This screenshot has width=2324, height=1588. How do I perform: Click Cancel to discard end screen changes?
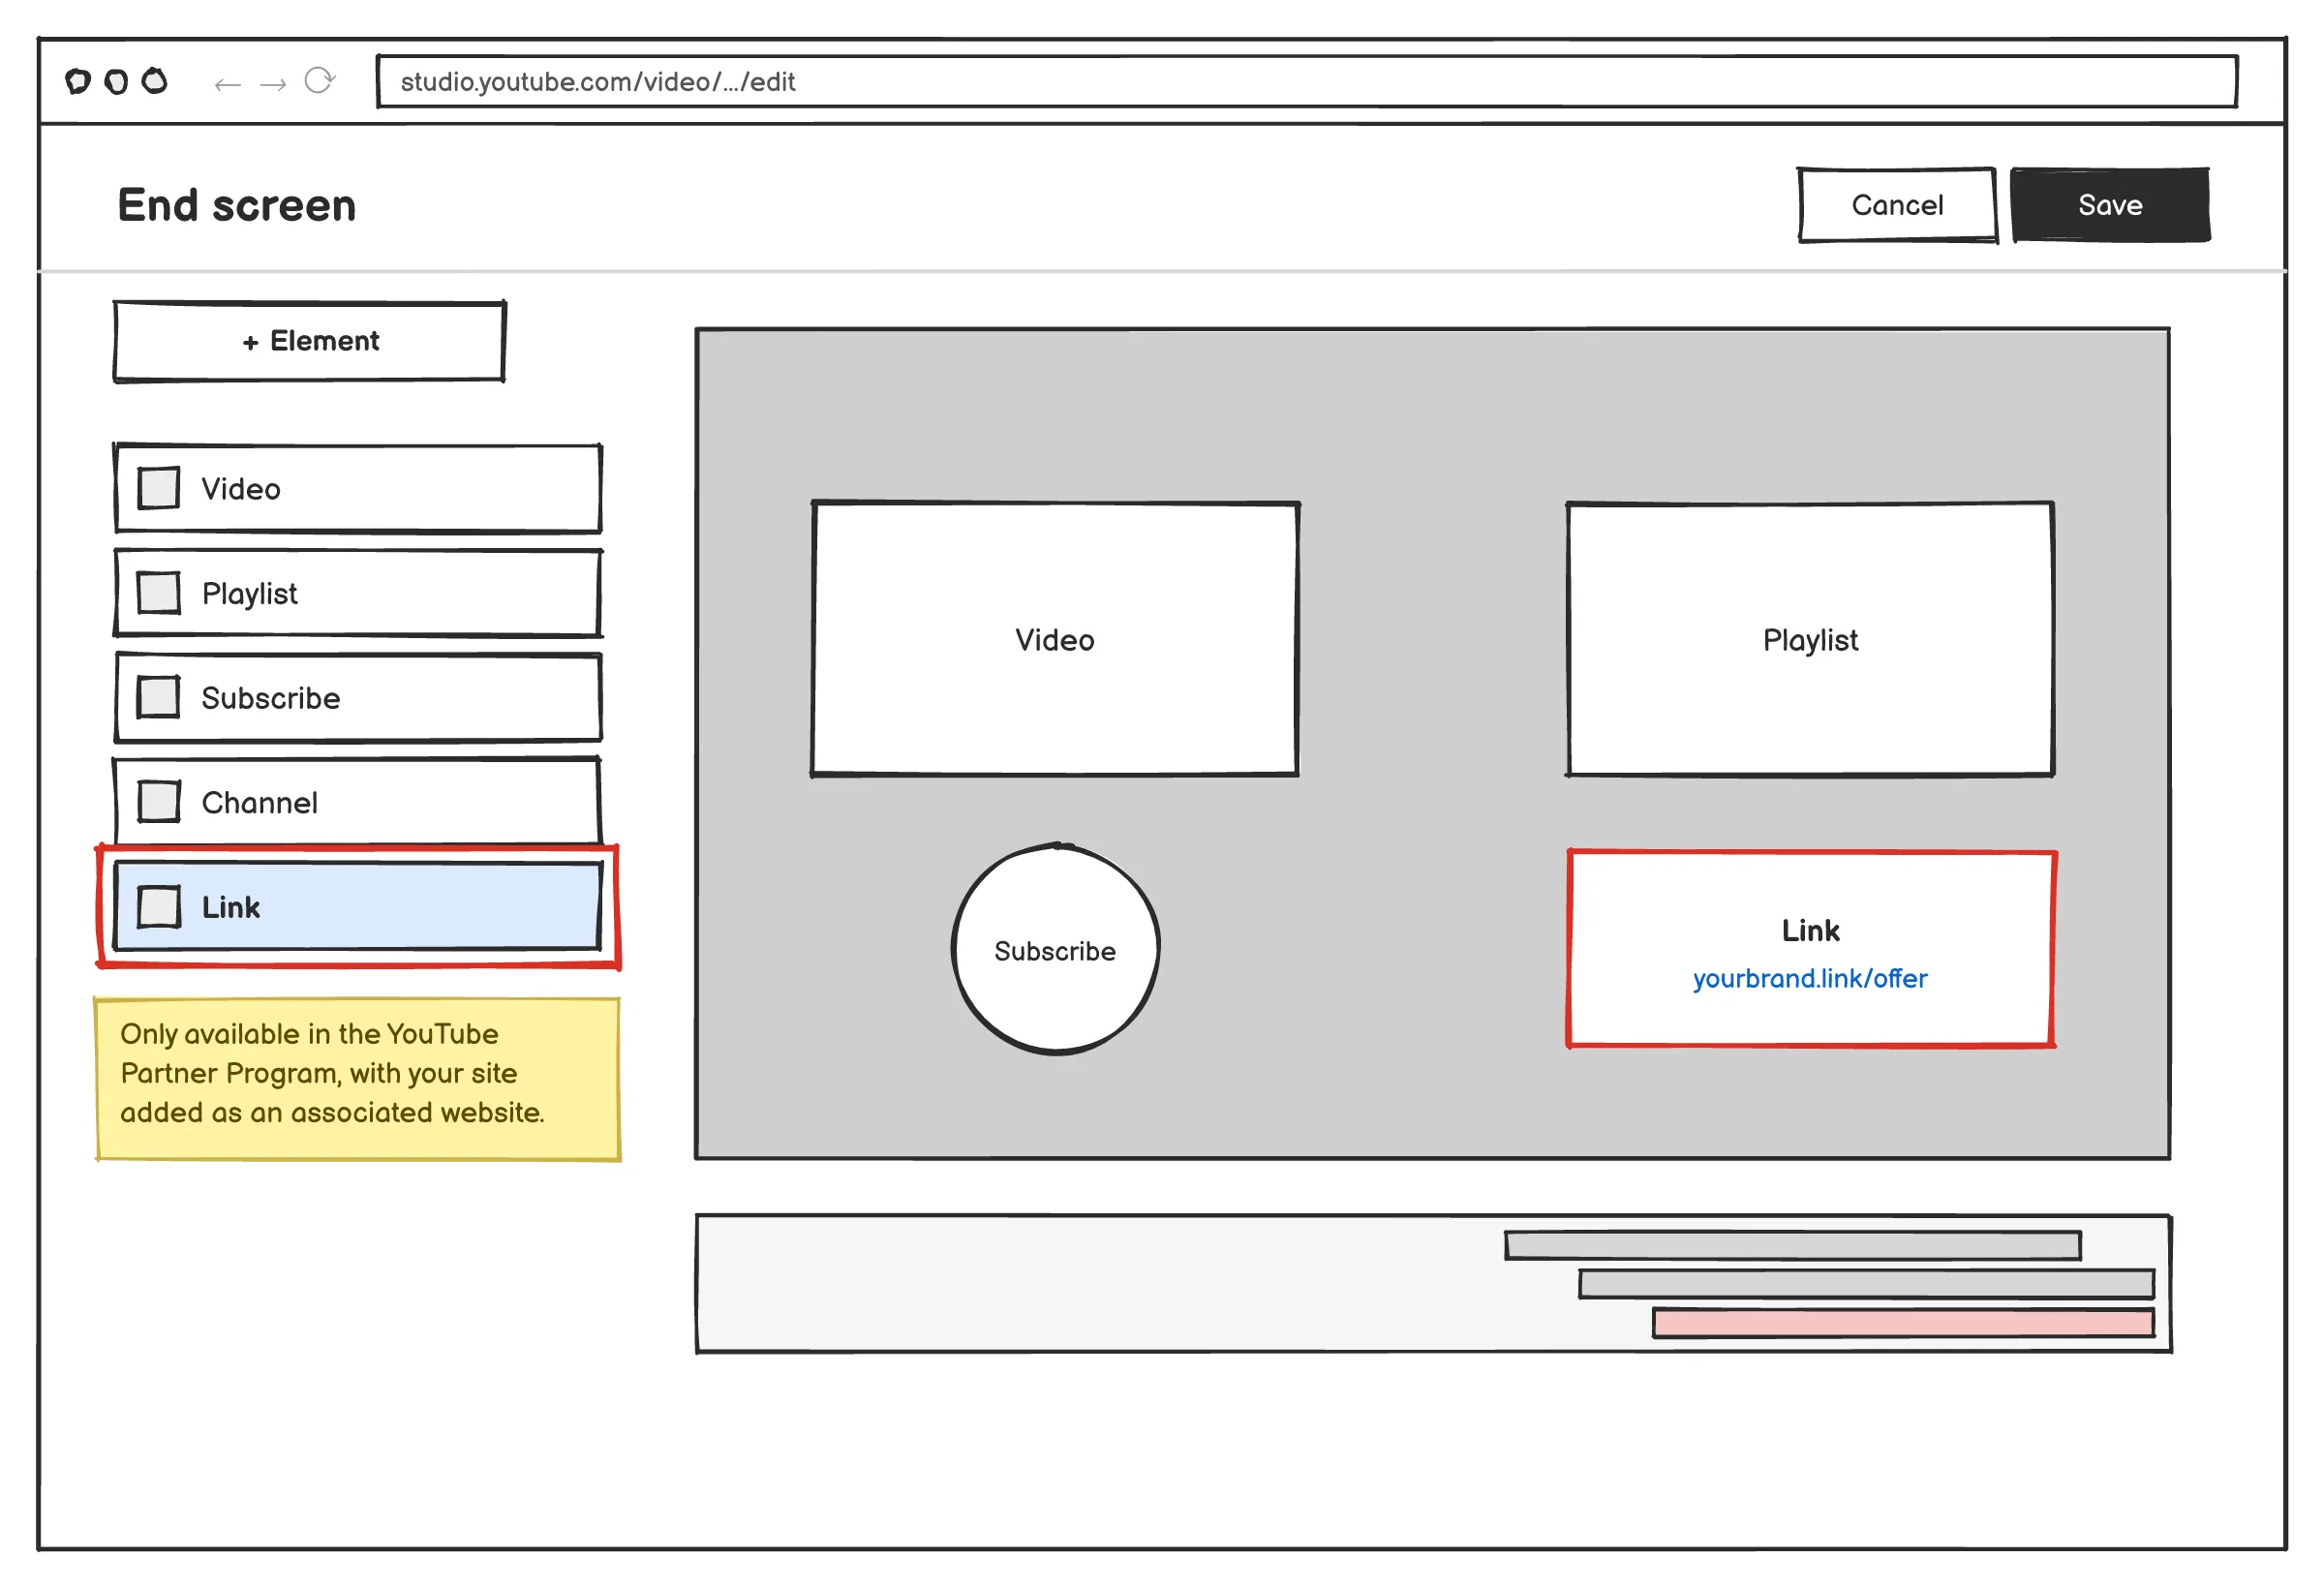click(1896, 205)
